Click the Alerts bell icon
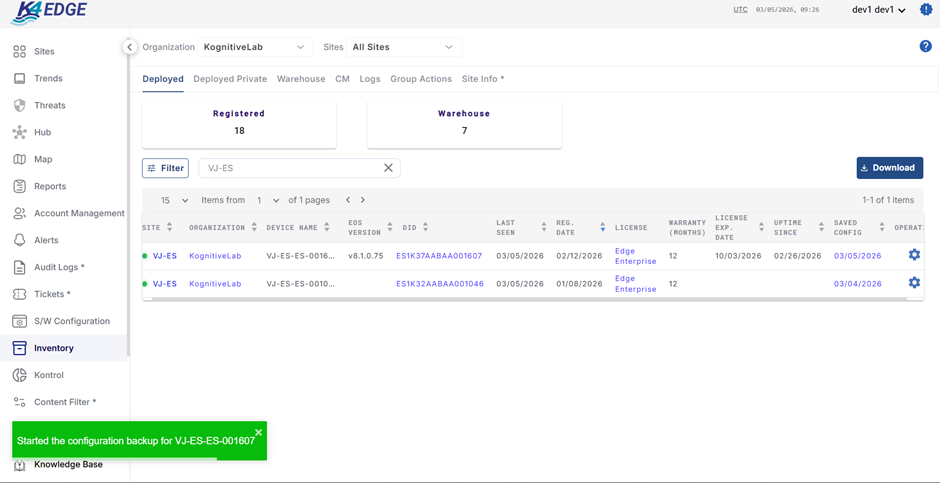The width and height of the screenshot is (940, 483). (19, 240)
